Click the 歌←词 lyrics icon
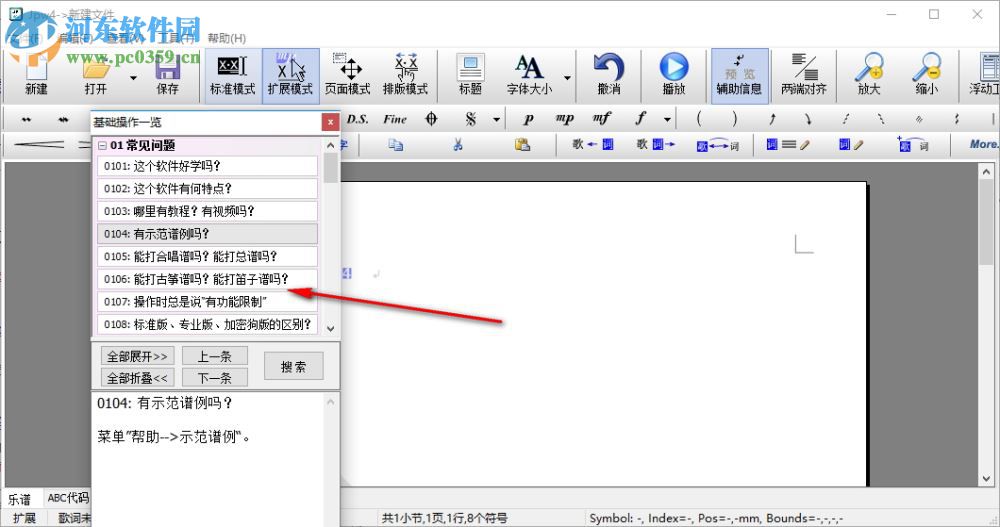The image size is (1000, 527). tap(592, 145)
